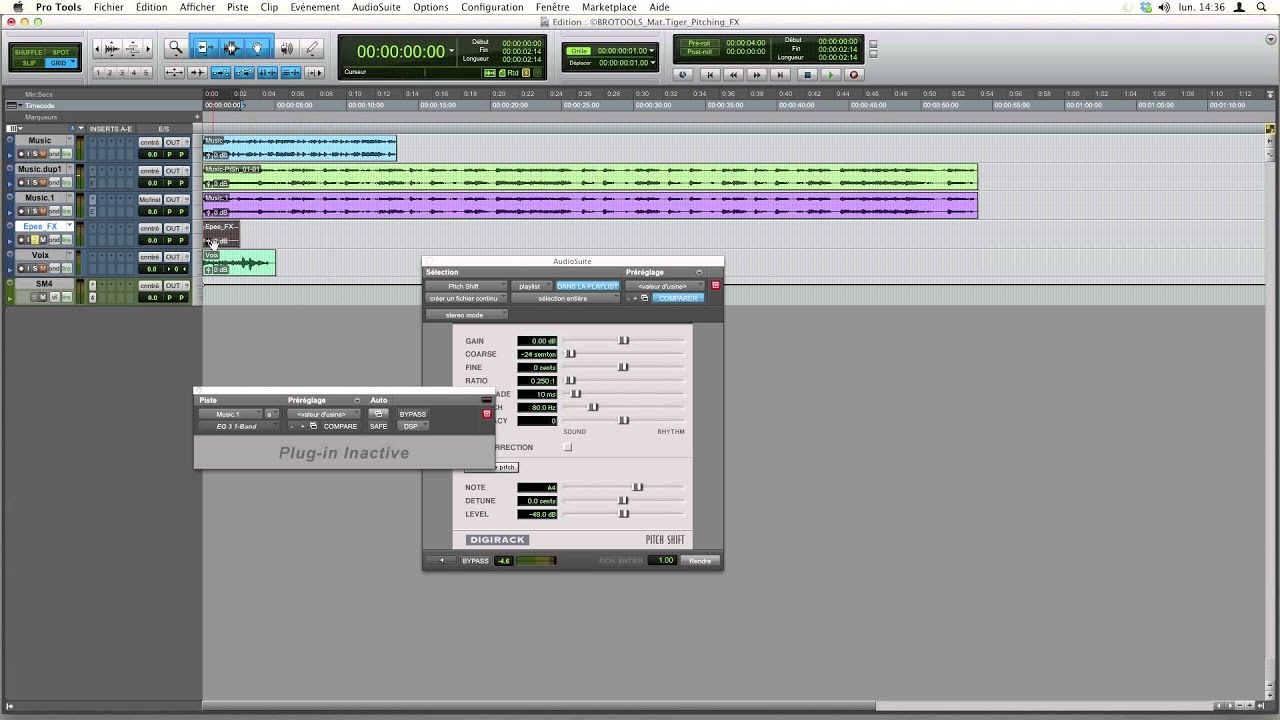Screen dimensions: 1280x720
Task: Click the GAIN slider handle
Action: point(624,341)
